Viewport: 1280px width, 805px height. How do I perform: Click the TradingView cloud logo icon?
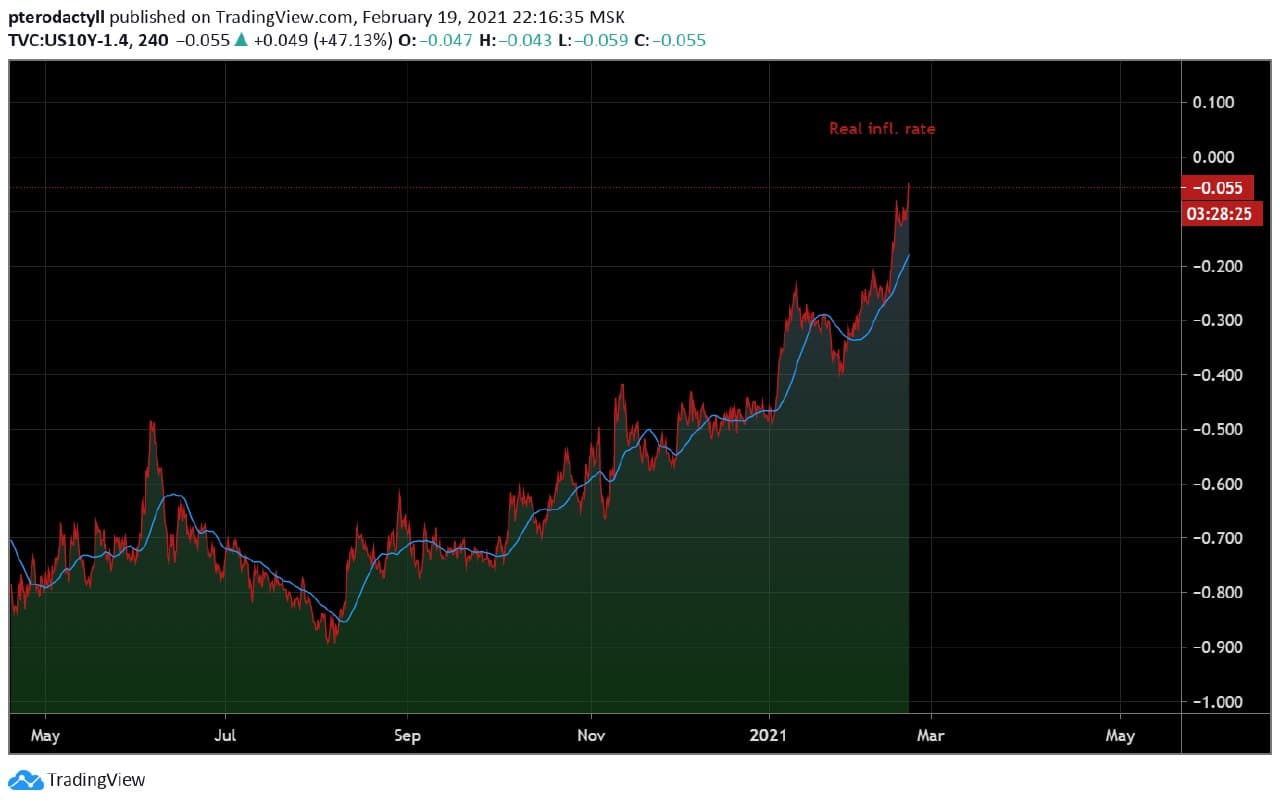pos(25,780)
